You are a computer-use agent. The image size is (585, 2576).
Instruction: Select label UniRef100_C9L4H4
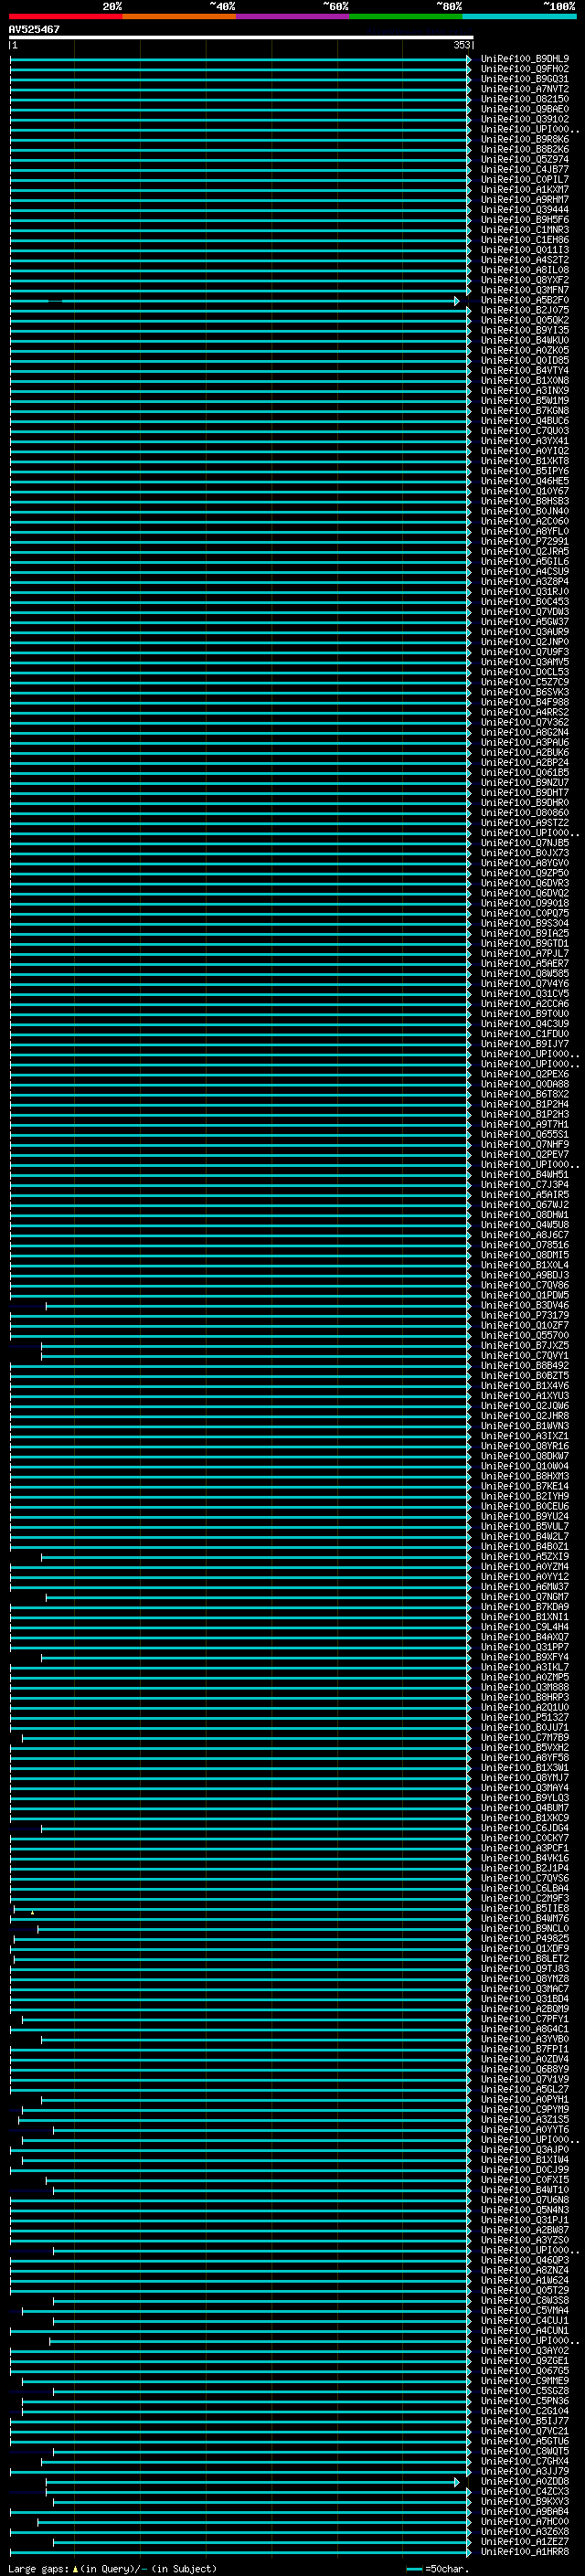coord(525,1626)
